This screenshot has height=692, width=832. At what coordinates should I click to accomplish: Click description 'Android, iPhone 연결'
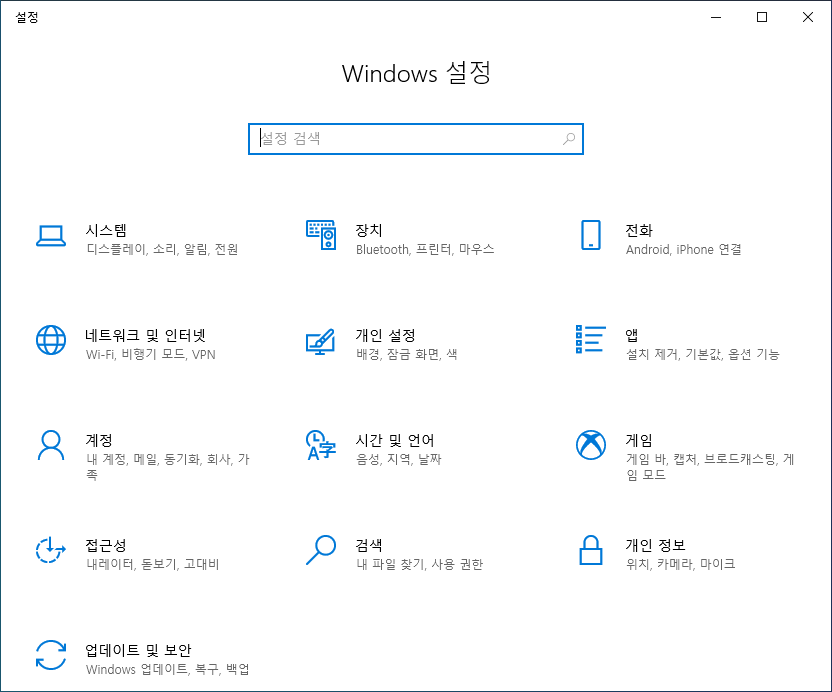pyautogui.click(x=683, y=249)
